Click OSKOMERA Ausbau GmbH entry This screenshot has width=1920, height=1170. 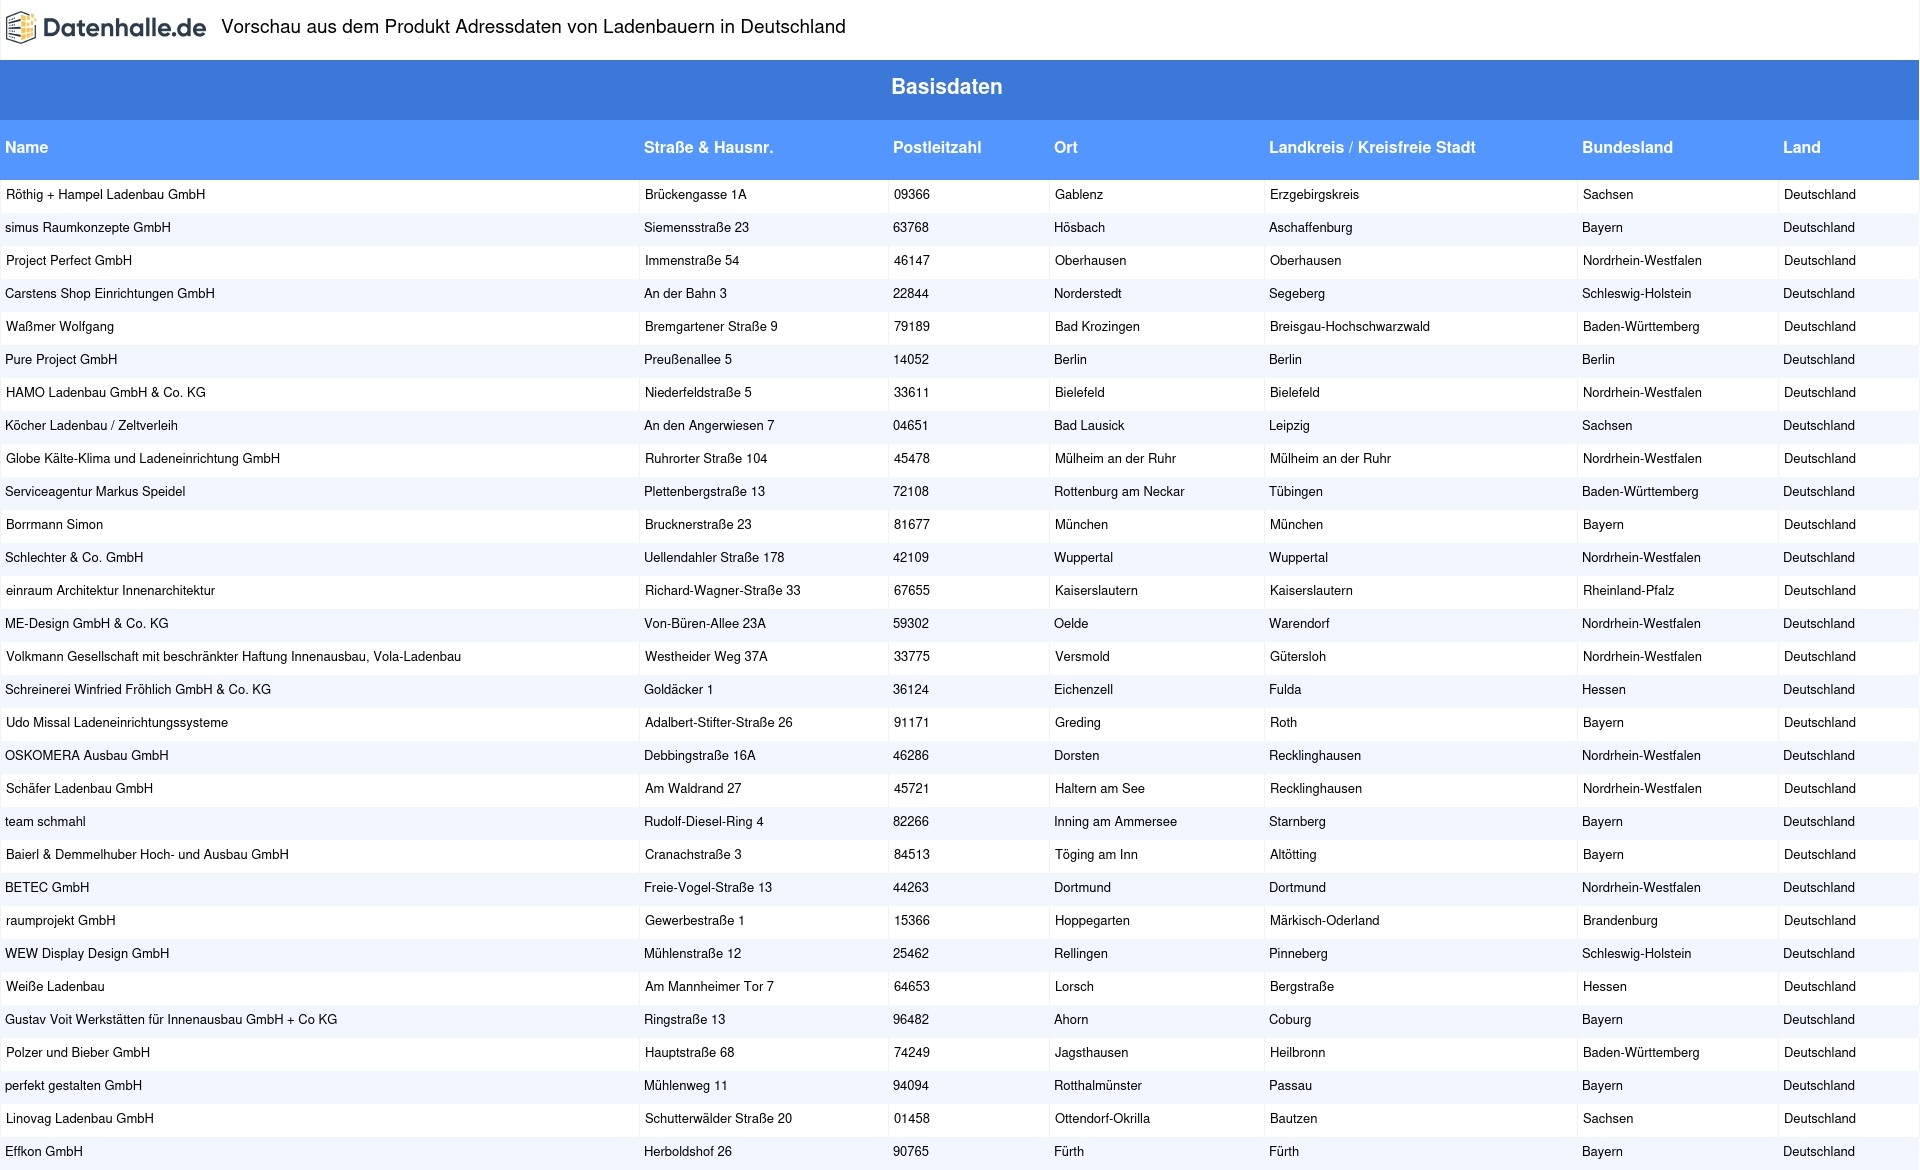pos(87,755)
